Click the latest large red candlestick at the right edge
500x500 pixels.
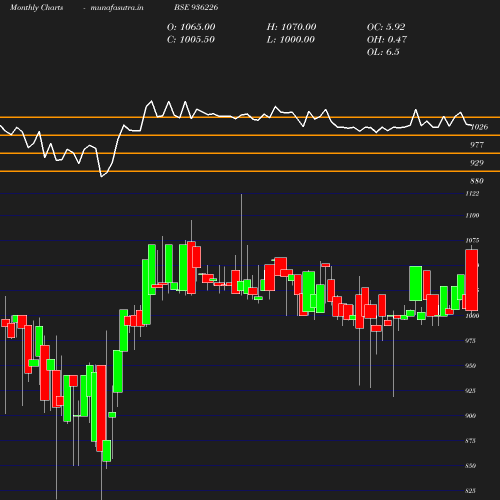(472, 280)
